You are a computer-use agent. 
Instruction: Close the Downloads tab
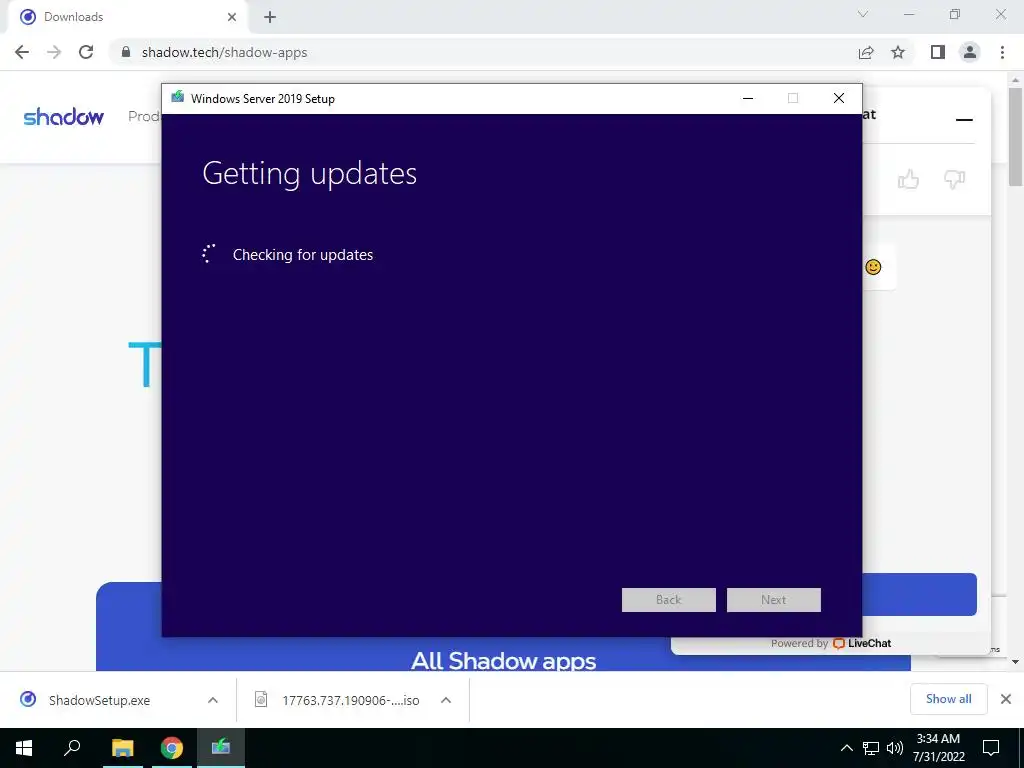click(232, 17)
